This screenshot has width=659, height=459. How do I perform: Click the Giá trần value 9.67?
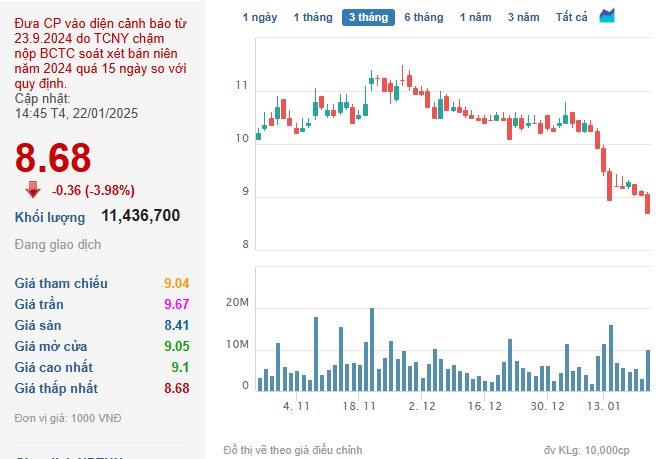coord(176,305)
